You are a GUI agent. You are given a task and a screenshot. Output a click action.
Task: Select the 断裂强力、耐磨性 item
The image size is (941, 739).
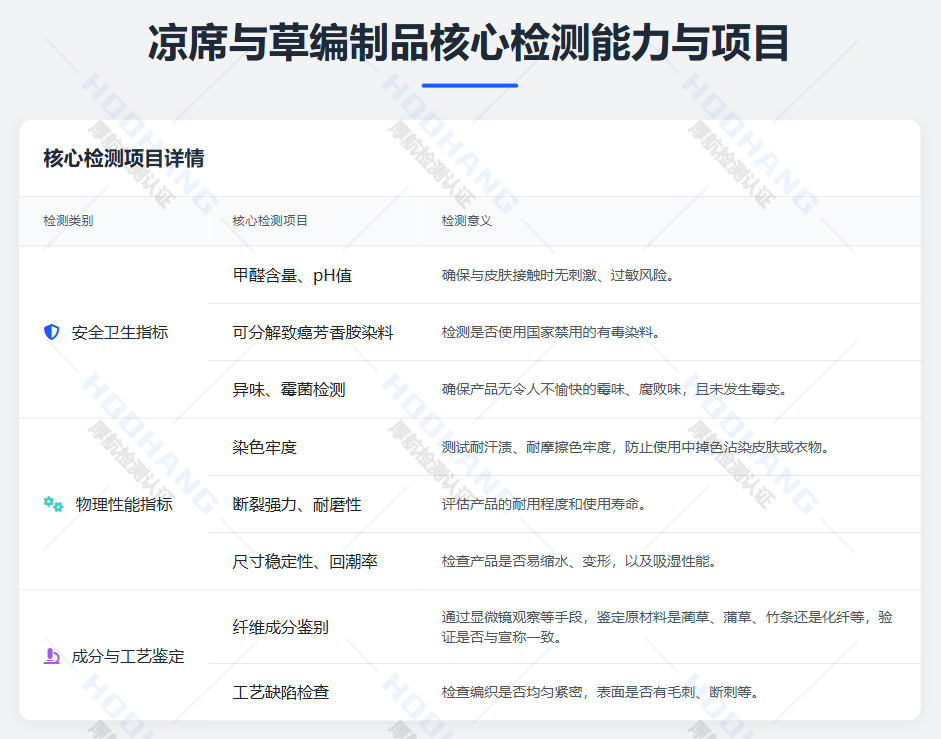point(297,504)
